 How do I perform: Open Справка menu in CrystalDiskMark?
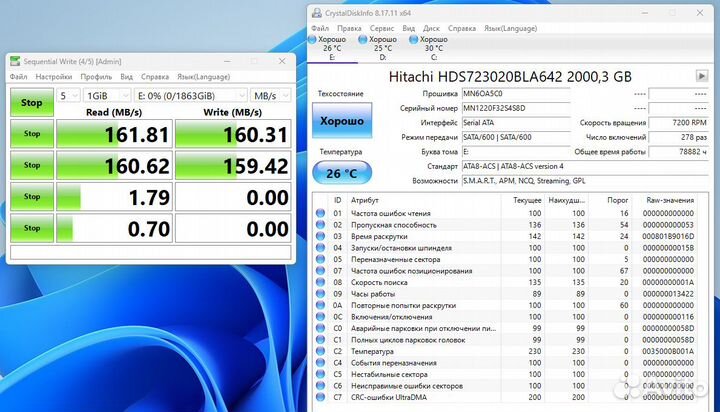[155, 77]
